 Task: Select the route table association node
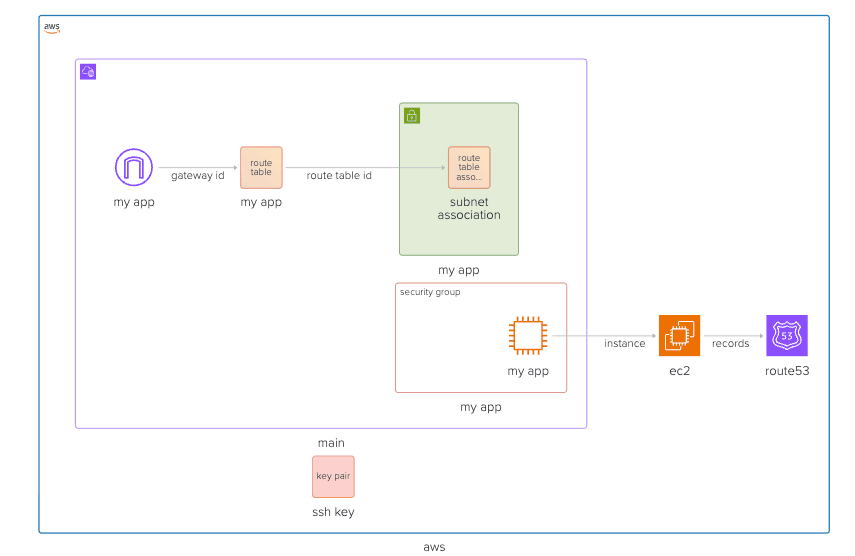pyautogui.click(x=469, y=167)
